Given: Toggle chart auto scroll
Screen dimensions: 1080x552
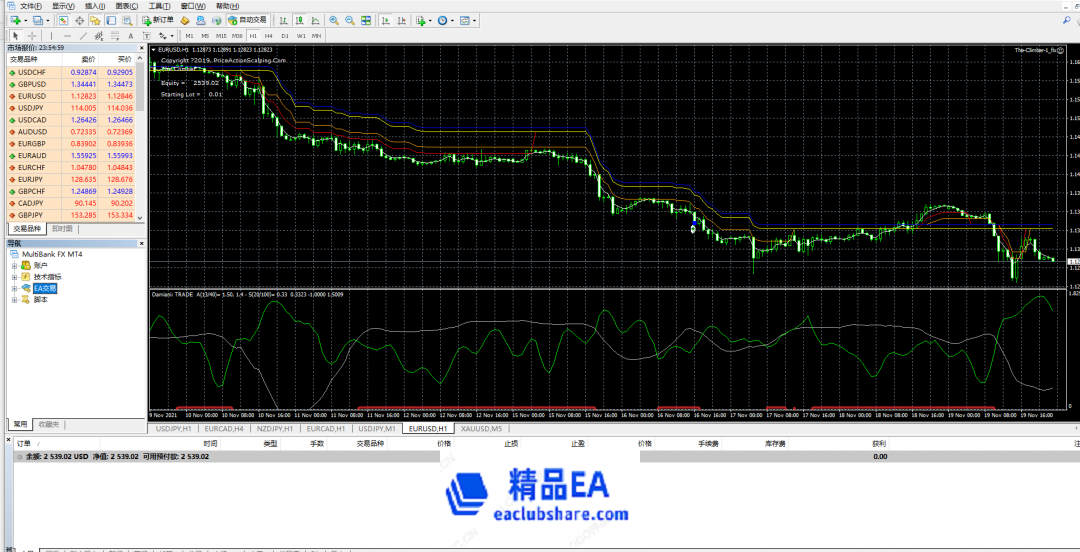Looking at the screenshot, I should point(385,21).
